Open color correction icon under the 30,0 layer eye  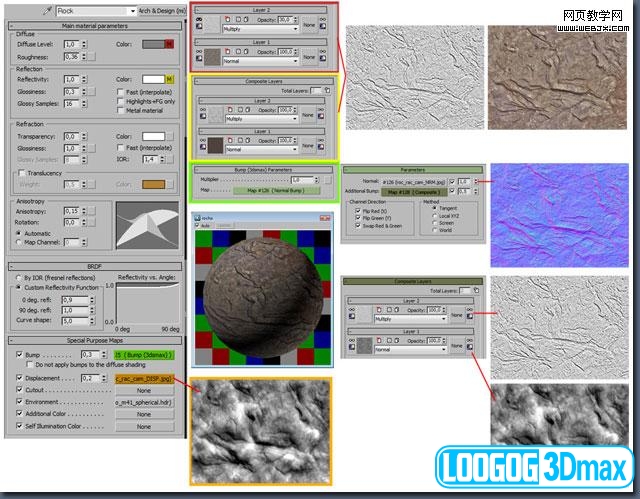(x=199, y=27)
